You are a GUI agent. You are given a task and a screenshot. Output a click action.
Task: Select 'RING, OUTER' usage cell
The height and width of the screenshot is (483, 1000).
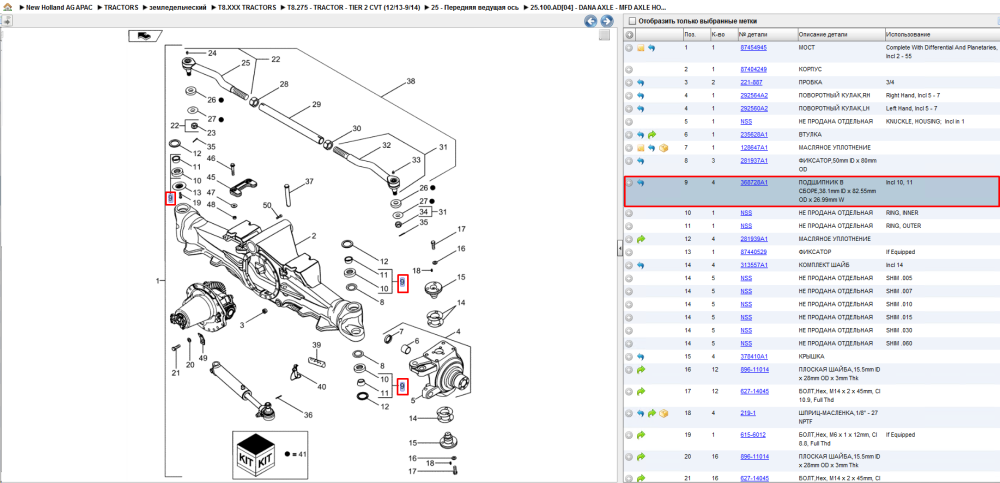[x=902, y=226]
